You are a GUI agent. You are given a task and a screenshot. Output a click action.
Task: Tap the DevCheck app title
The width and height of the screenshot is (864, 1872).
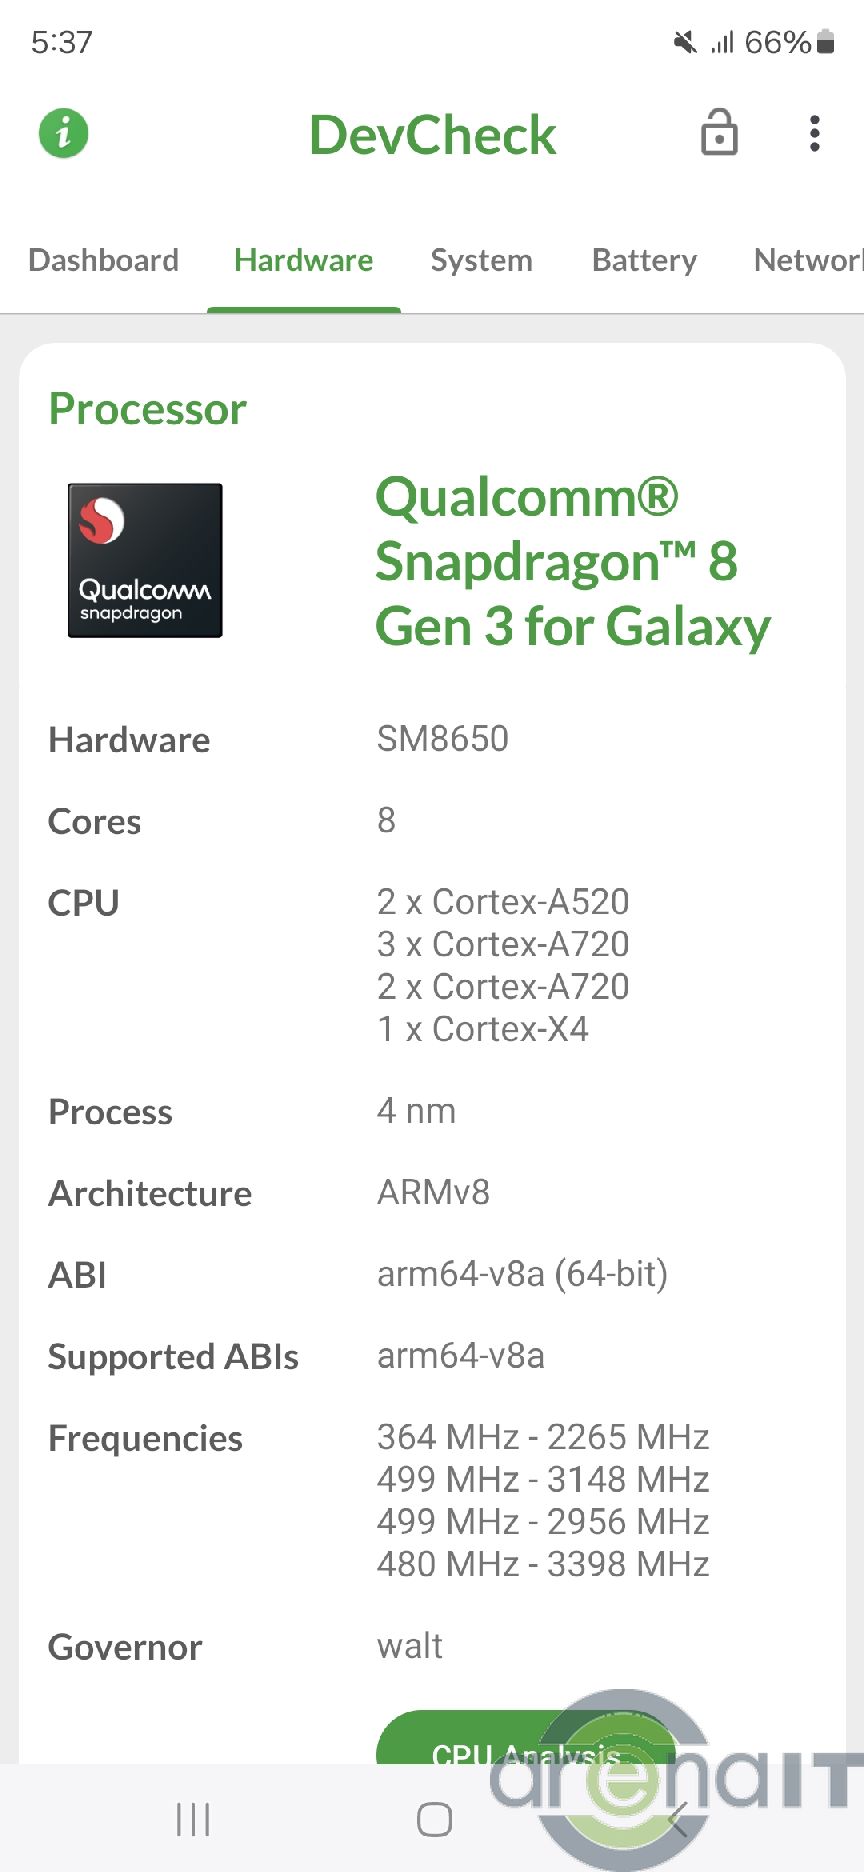coord(432,135)
